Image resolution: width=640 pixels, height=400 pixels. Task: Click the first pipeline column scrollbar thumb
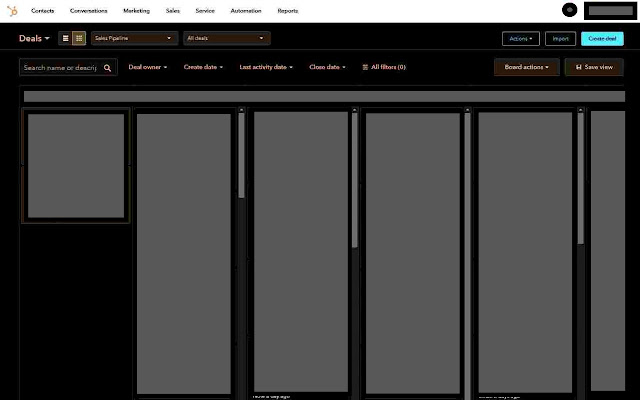tap(241, 156)
